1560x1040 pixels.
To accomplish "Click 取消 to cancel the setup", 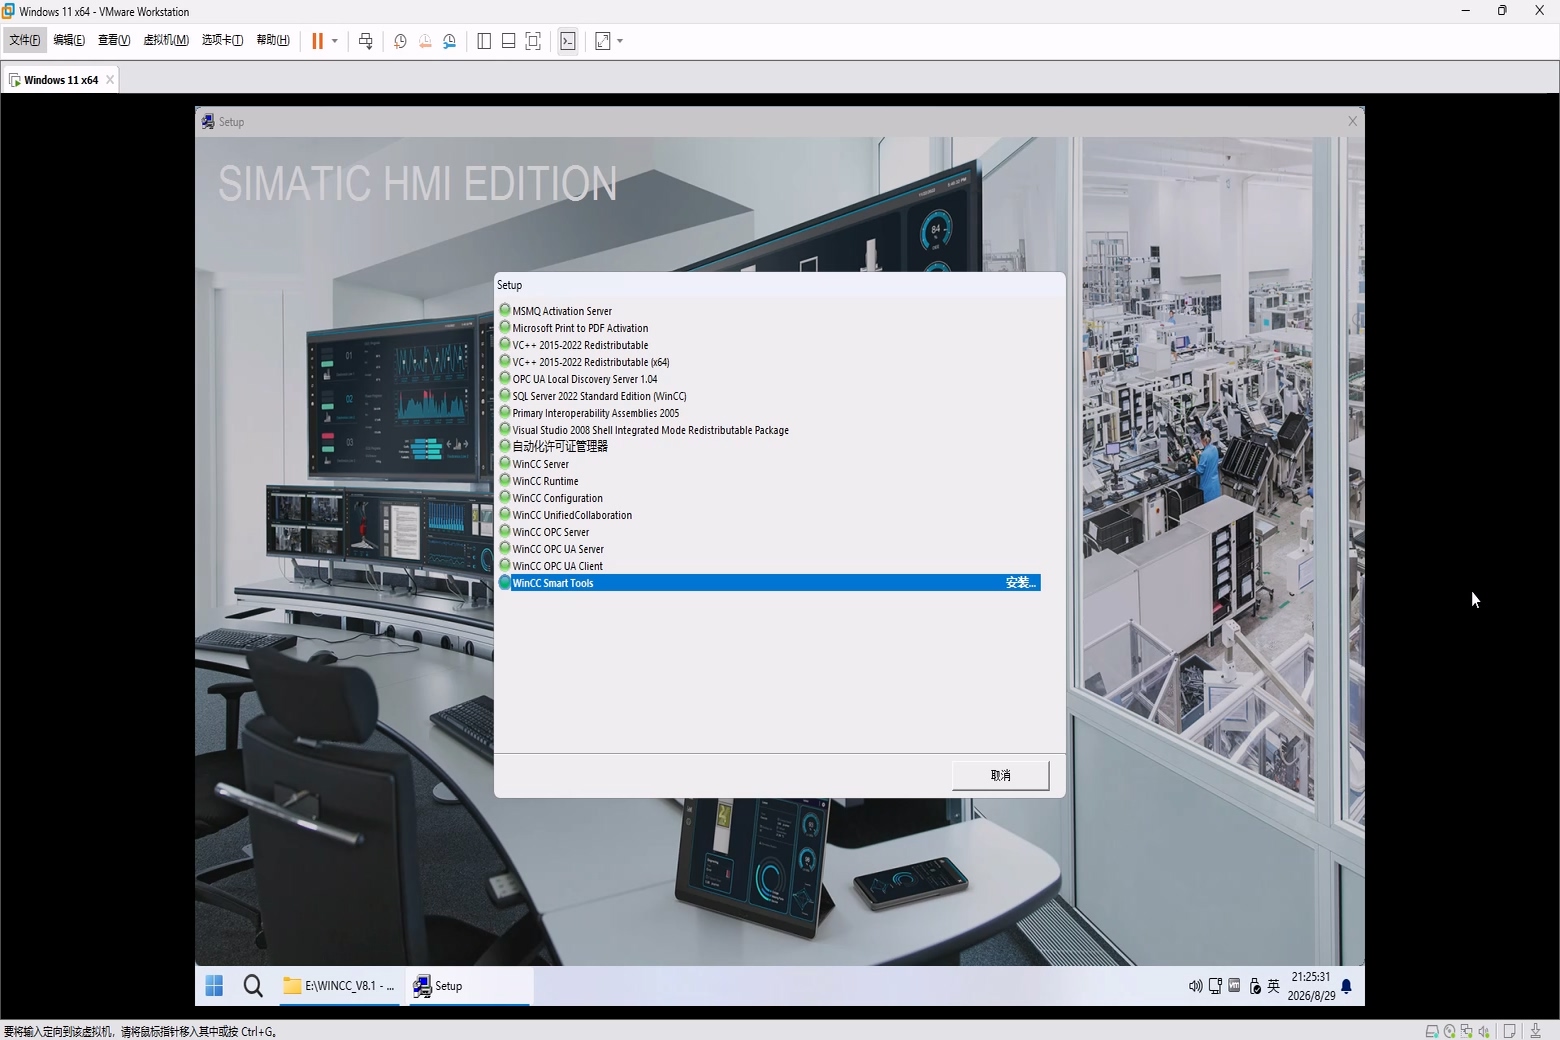I will (x=1001, y=775).
